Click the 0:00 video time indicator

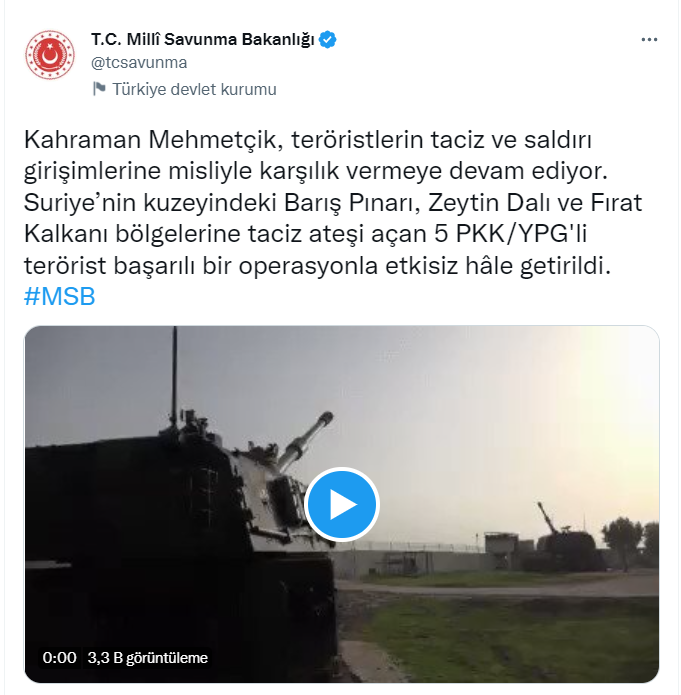click(59, 657)
